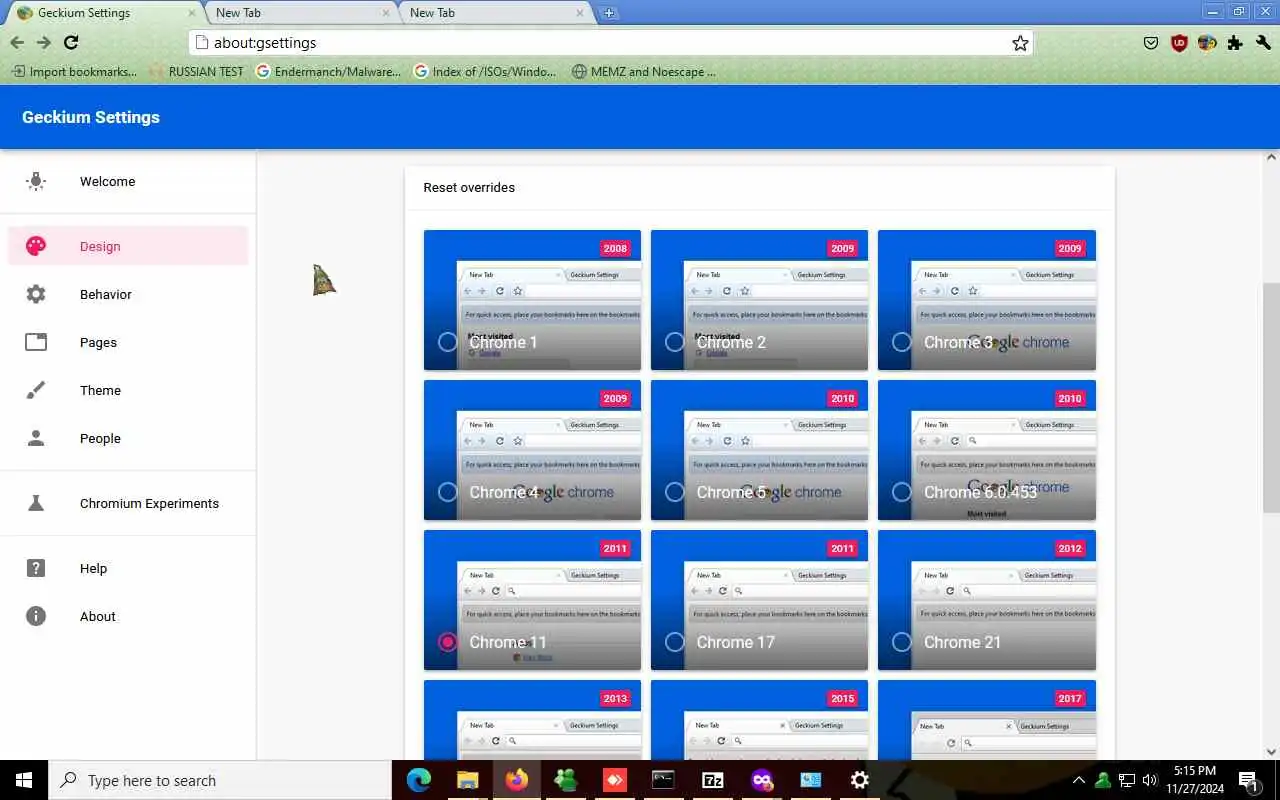Viewport: 1280px width, 800px height.
Task: Select the Chrome 3 radio button
Action: click(x=902, y=342)
